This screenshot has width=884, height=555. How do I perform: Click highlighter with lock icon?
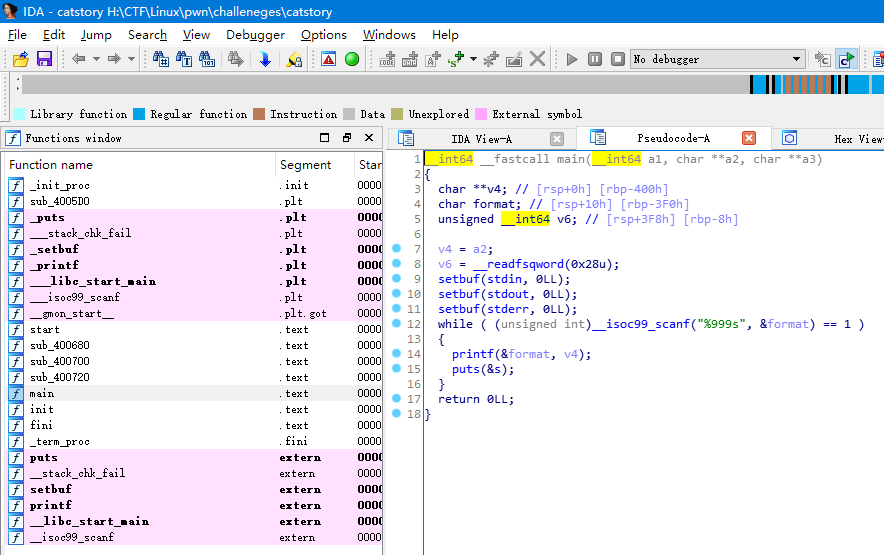click(294, 59)
